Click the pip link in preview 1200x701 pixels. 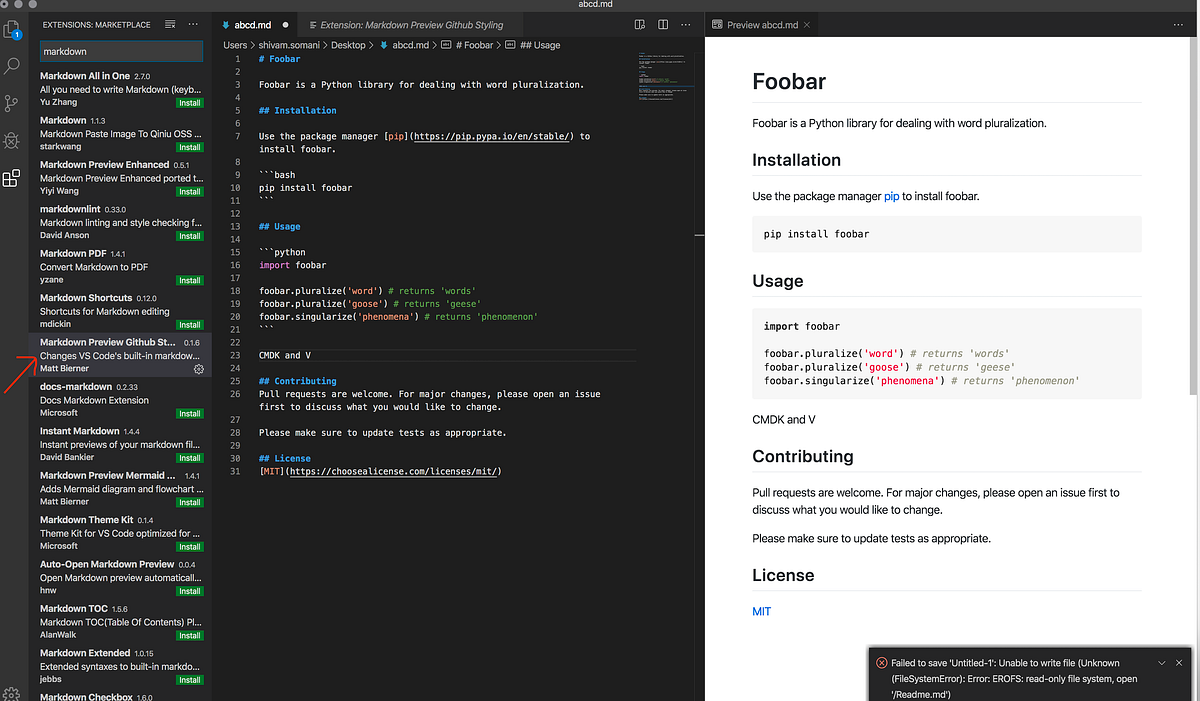pos(891,196)
